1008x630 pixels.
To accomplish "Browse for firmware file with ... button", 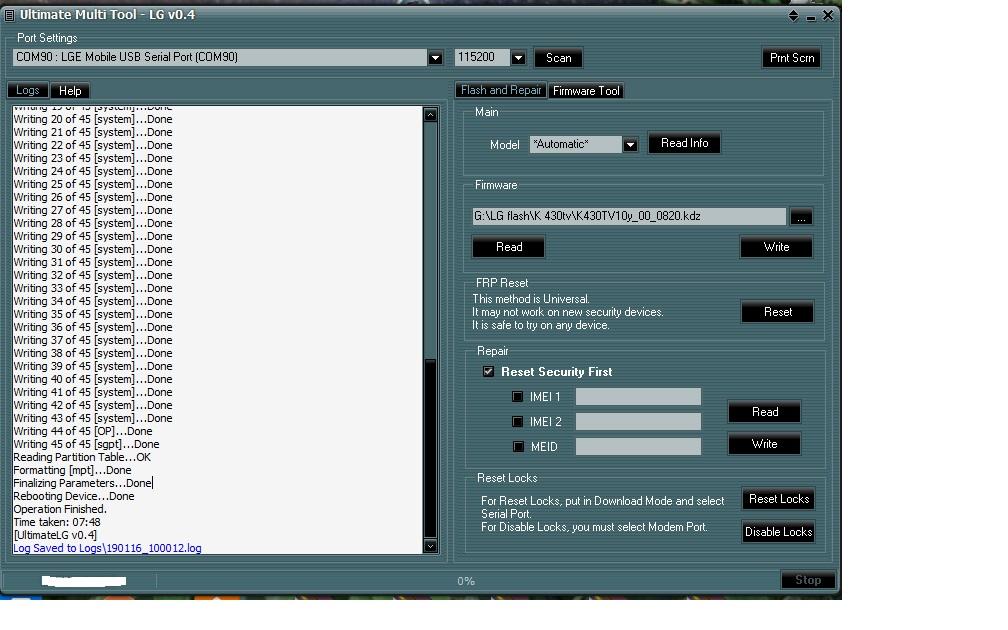I will coord(801,217).
